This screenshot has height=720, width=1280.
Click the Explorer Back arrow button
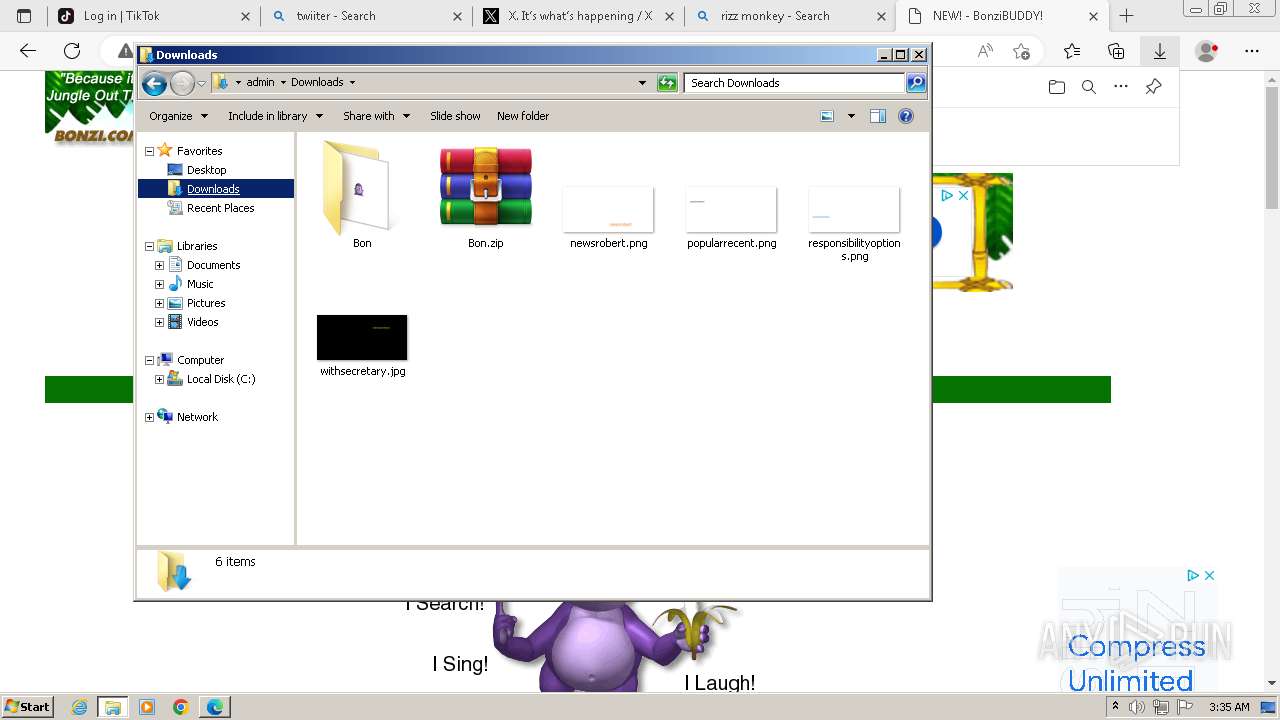pos(154,83)
